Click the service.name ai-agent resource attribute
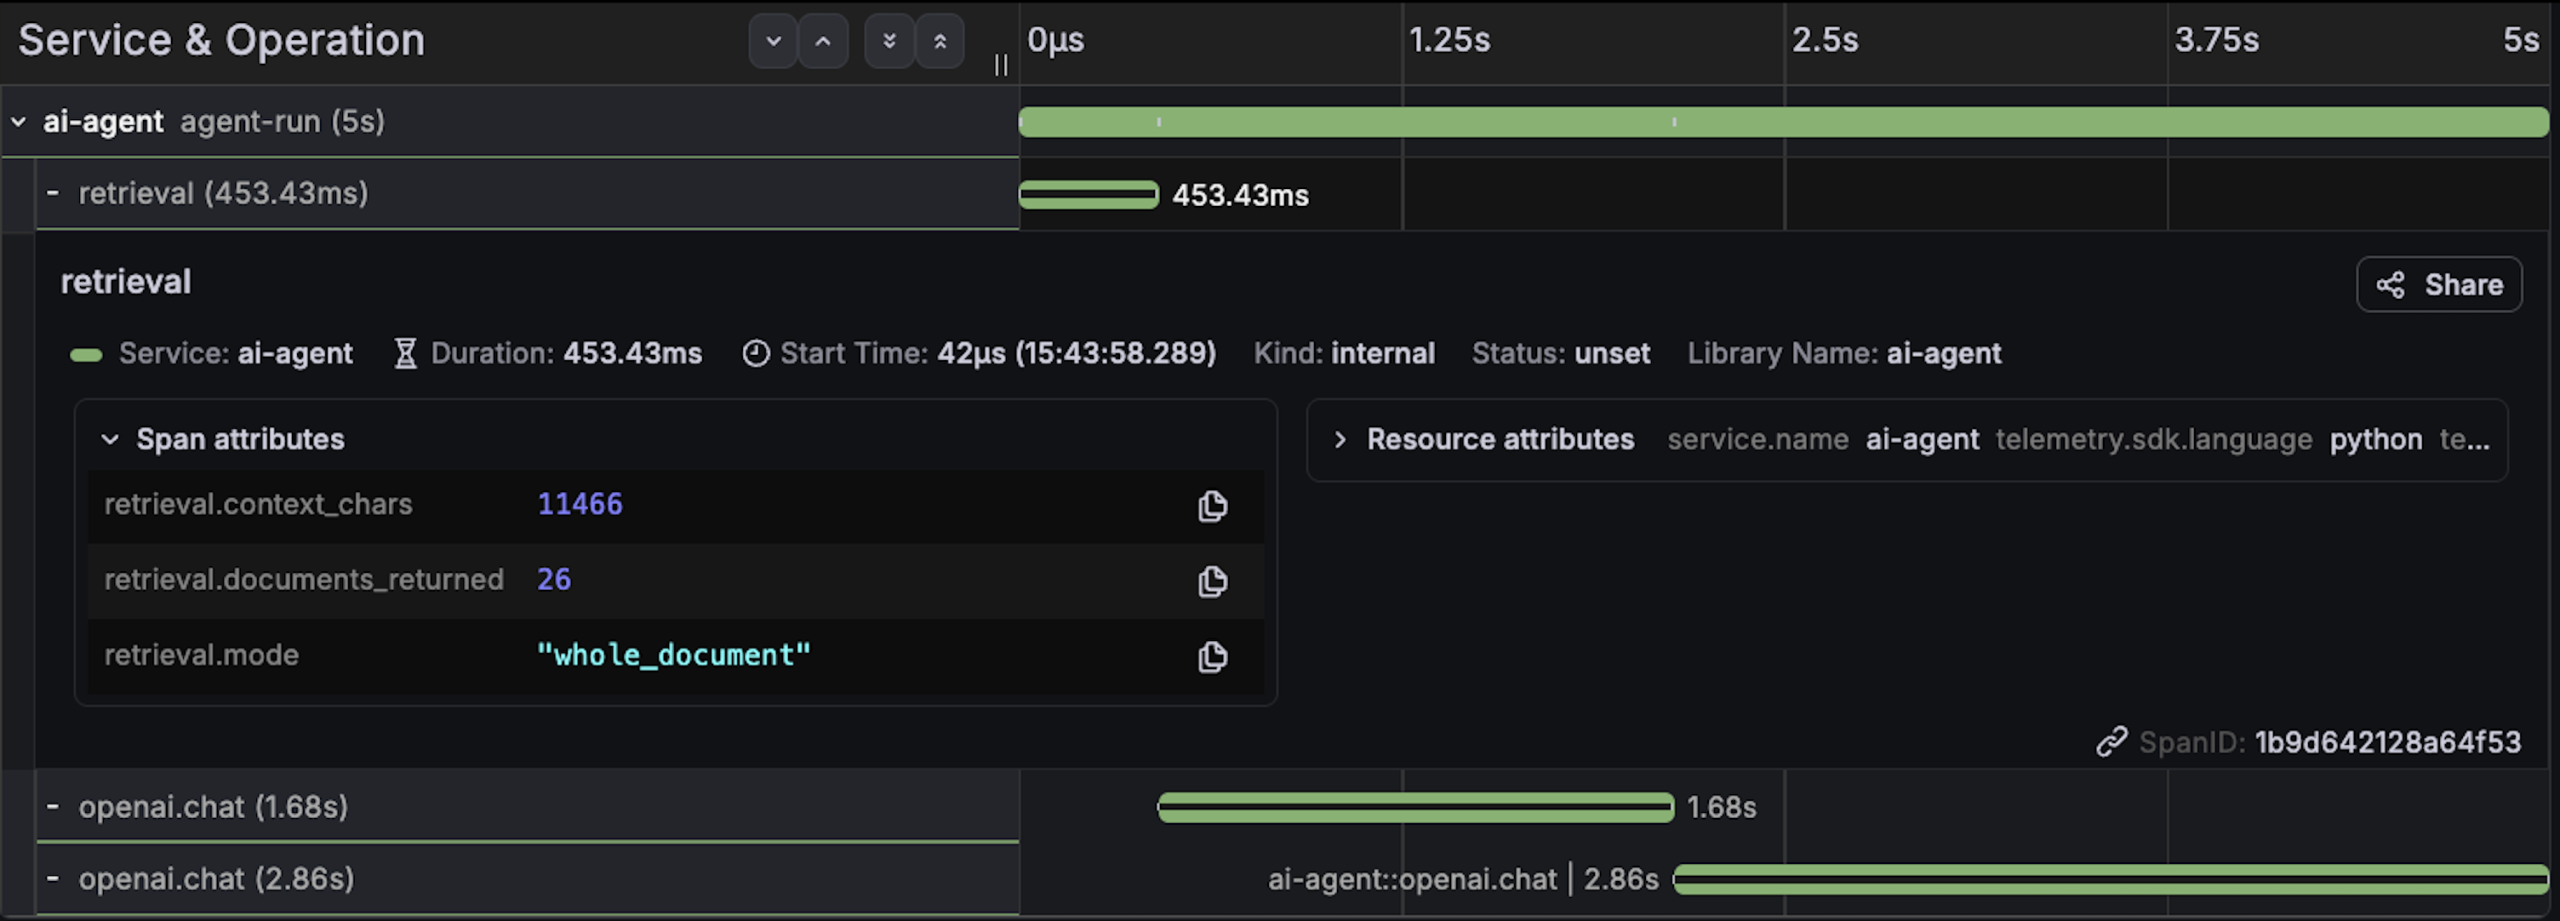 1823,439
